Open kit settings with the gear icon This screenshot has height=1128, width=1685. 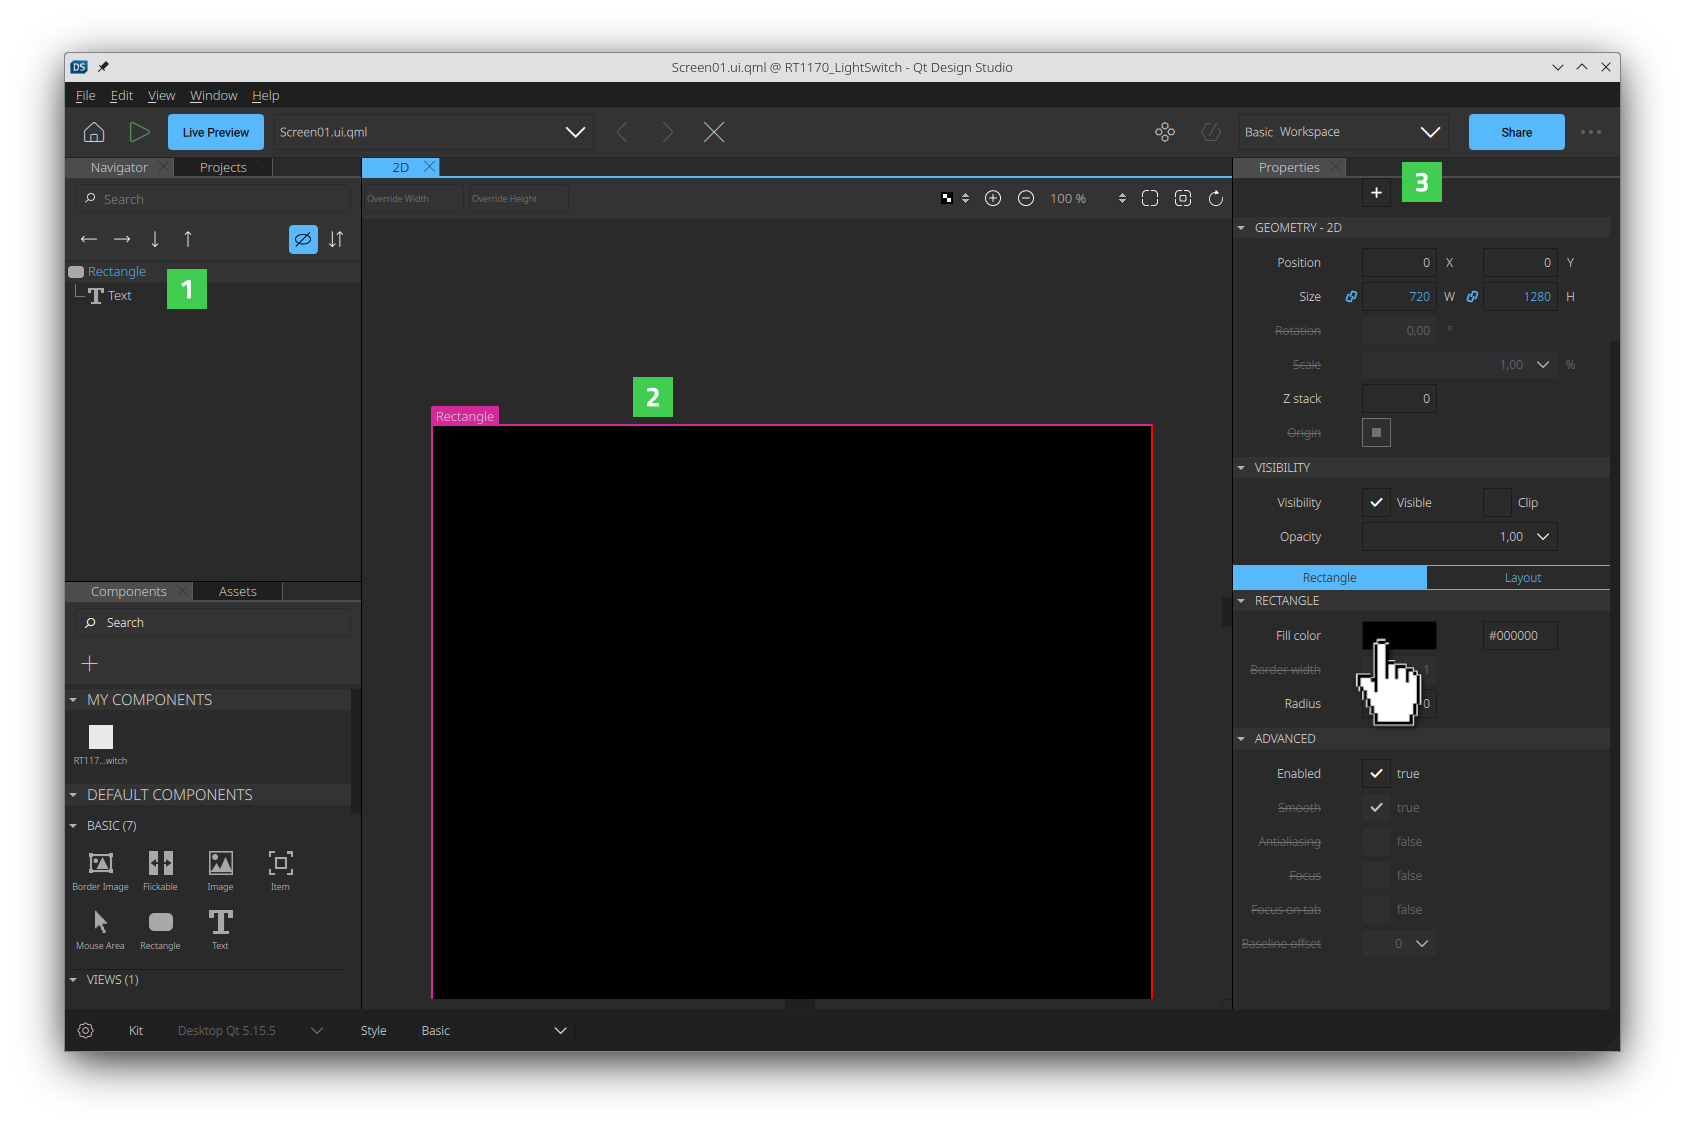(x=85, y=1030)
